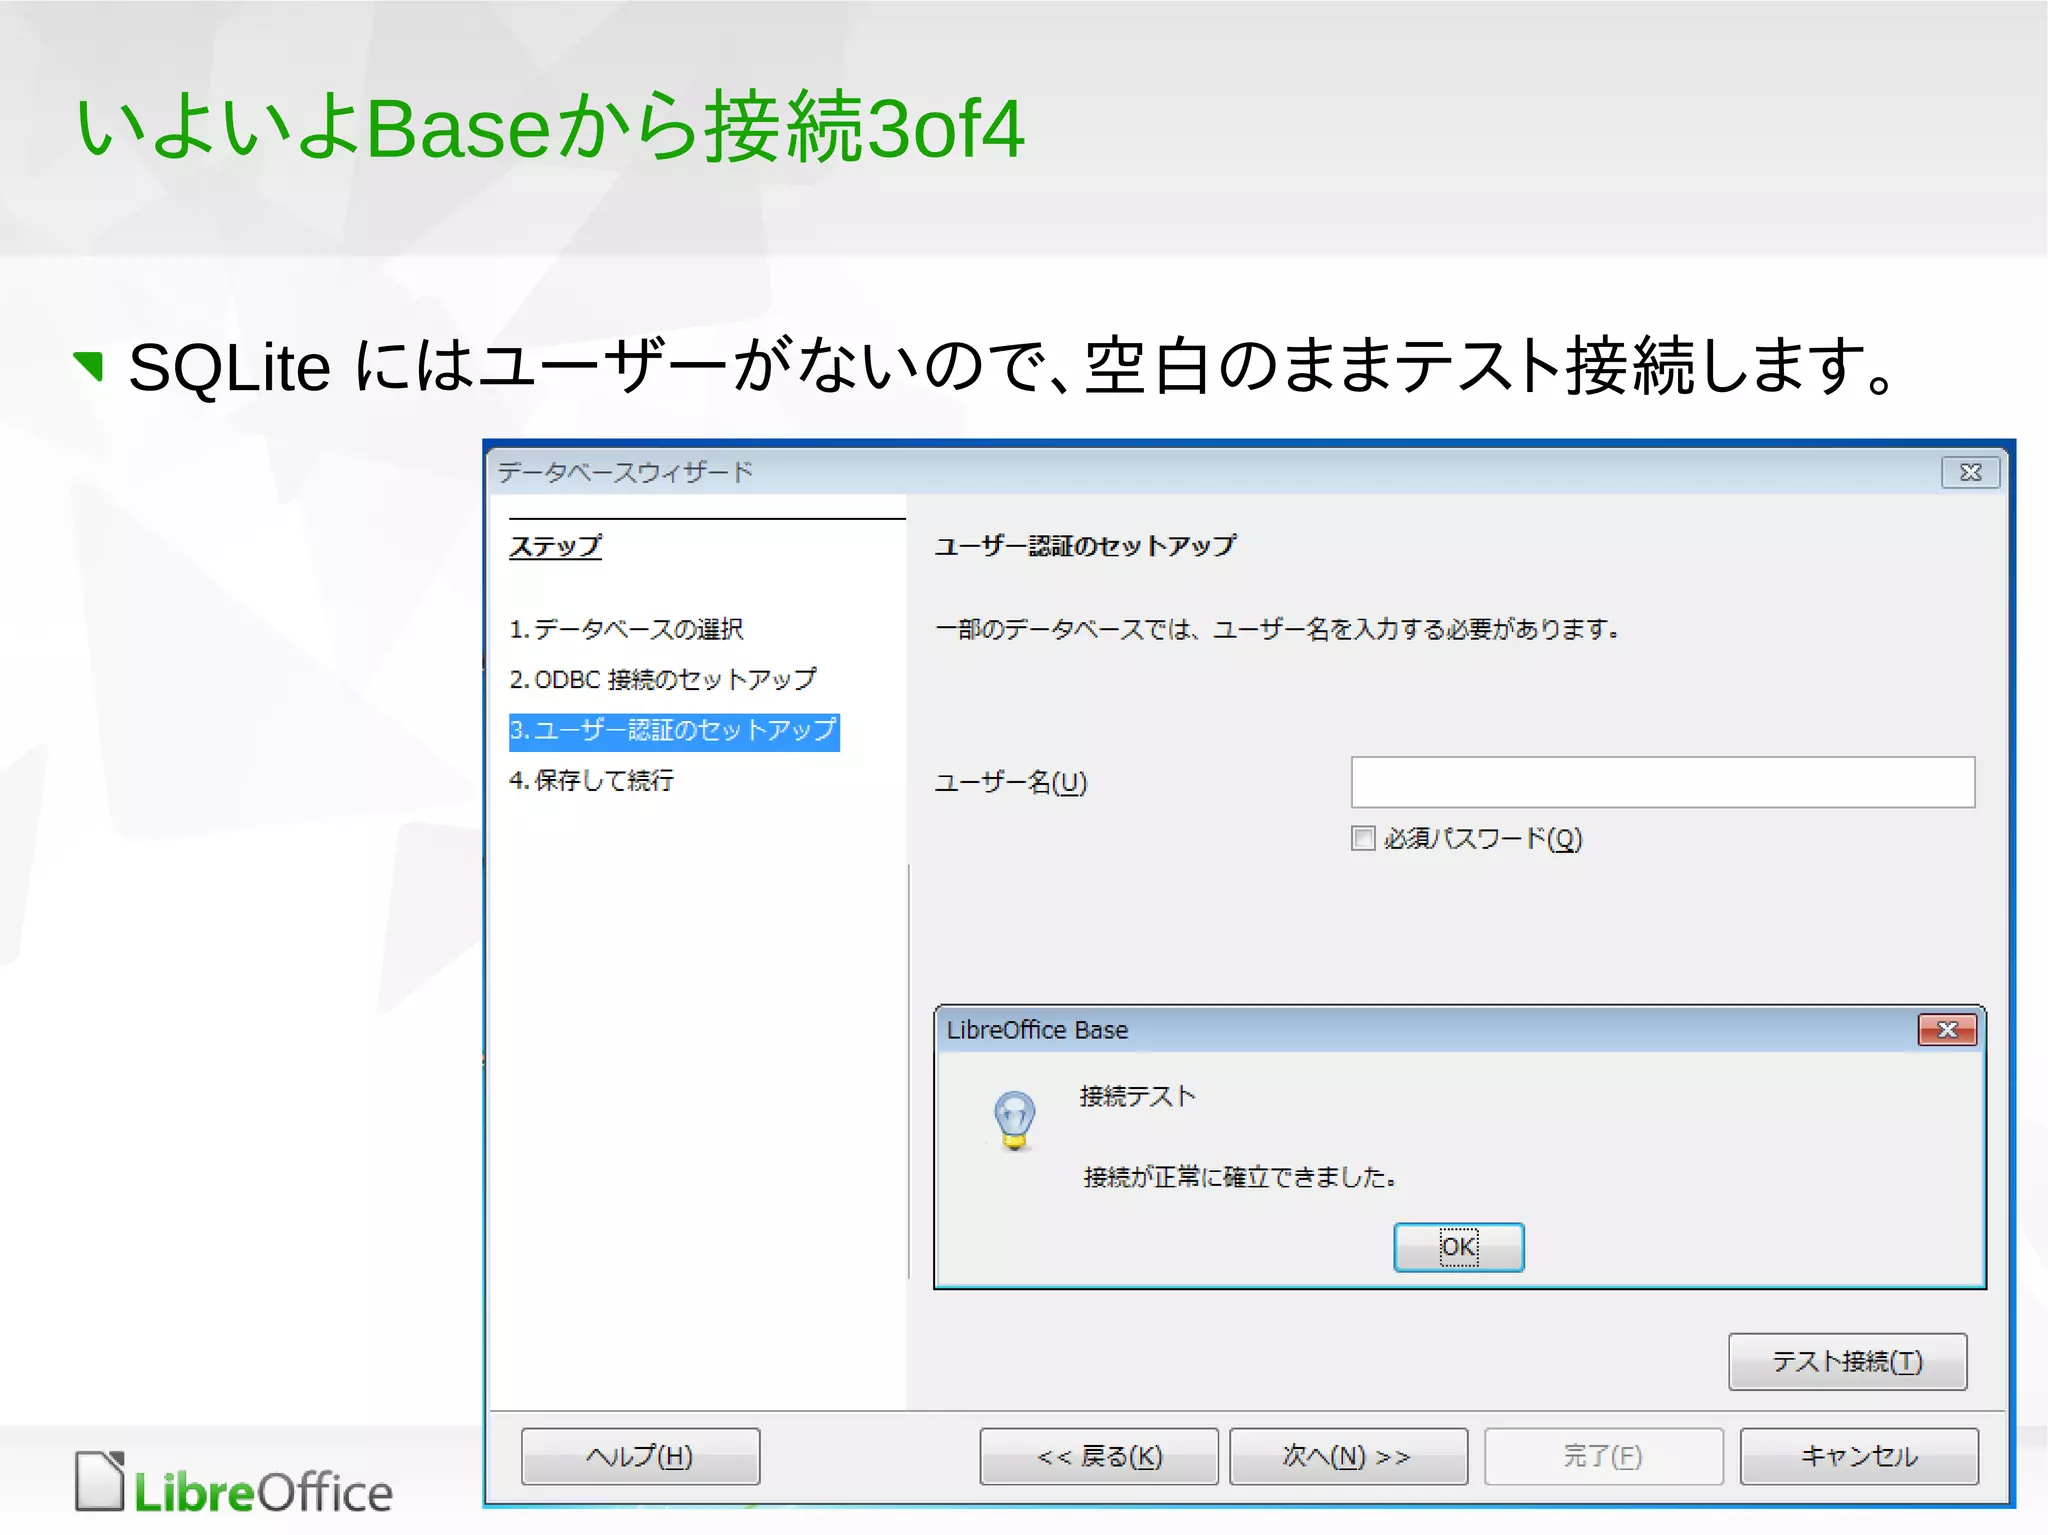This screenshot has width=2048, height=1535.
Task: Enable the 必須パスワード checkbox
Action: pos(1363,838)
